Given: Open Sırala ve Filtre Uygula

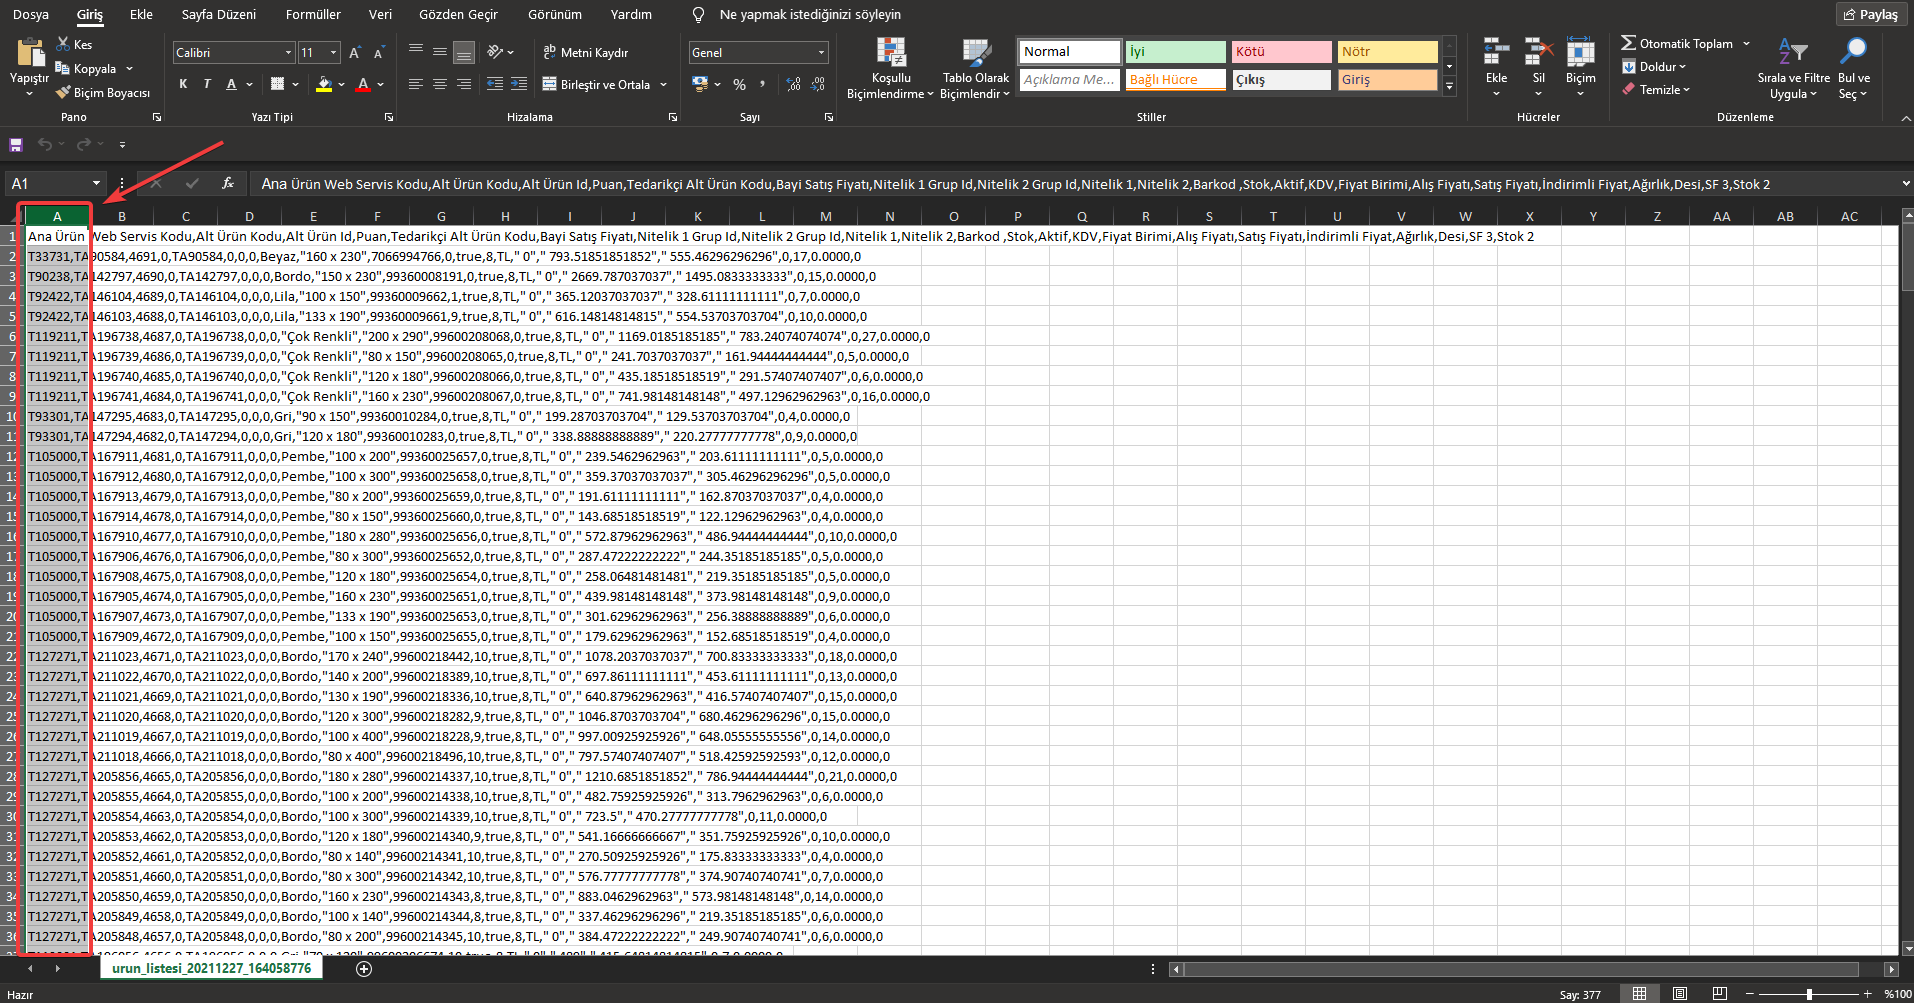Looking at the screenshot, I should pos(1793,68).
